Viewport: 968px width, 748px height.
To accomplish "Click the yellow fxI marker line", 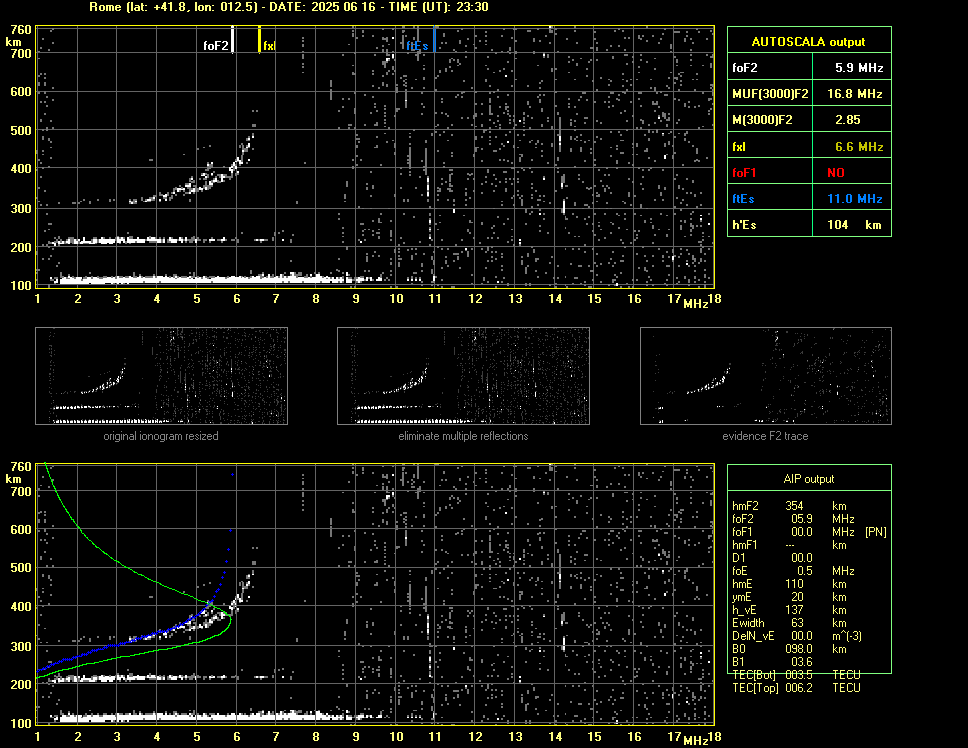I will pos(259,39).
